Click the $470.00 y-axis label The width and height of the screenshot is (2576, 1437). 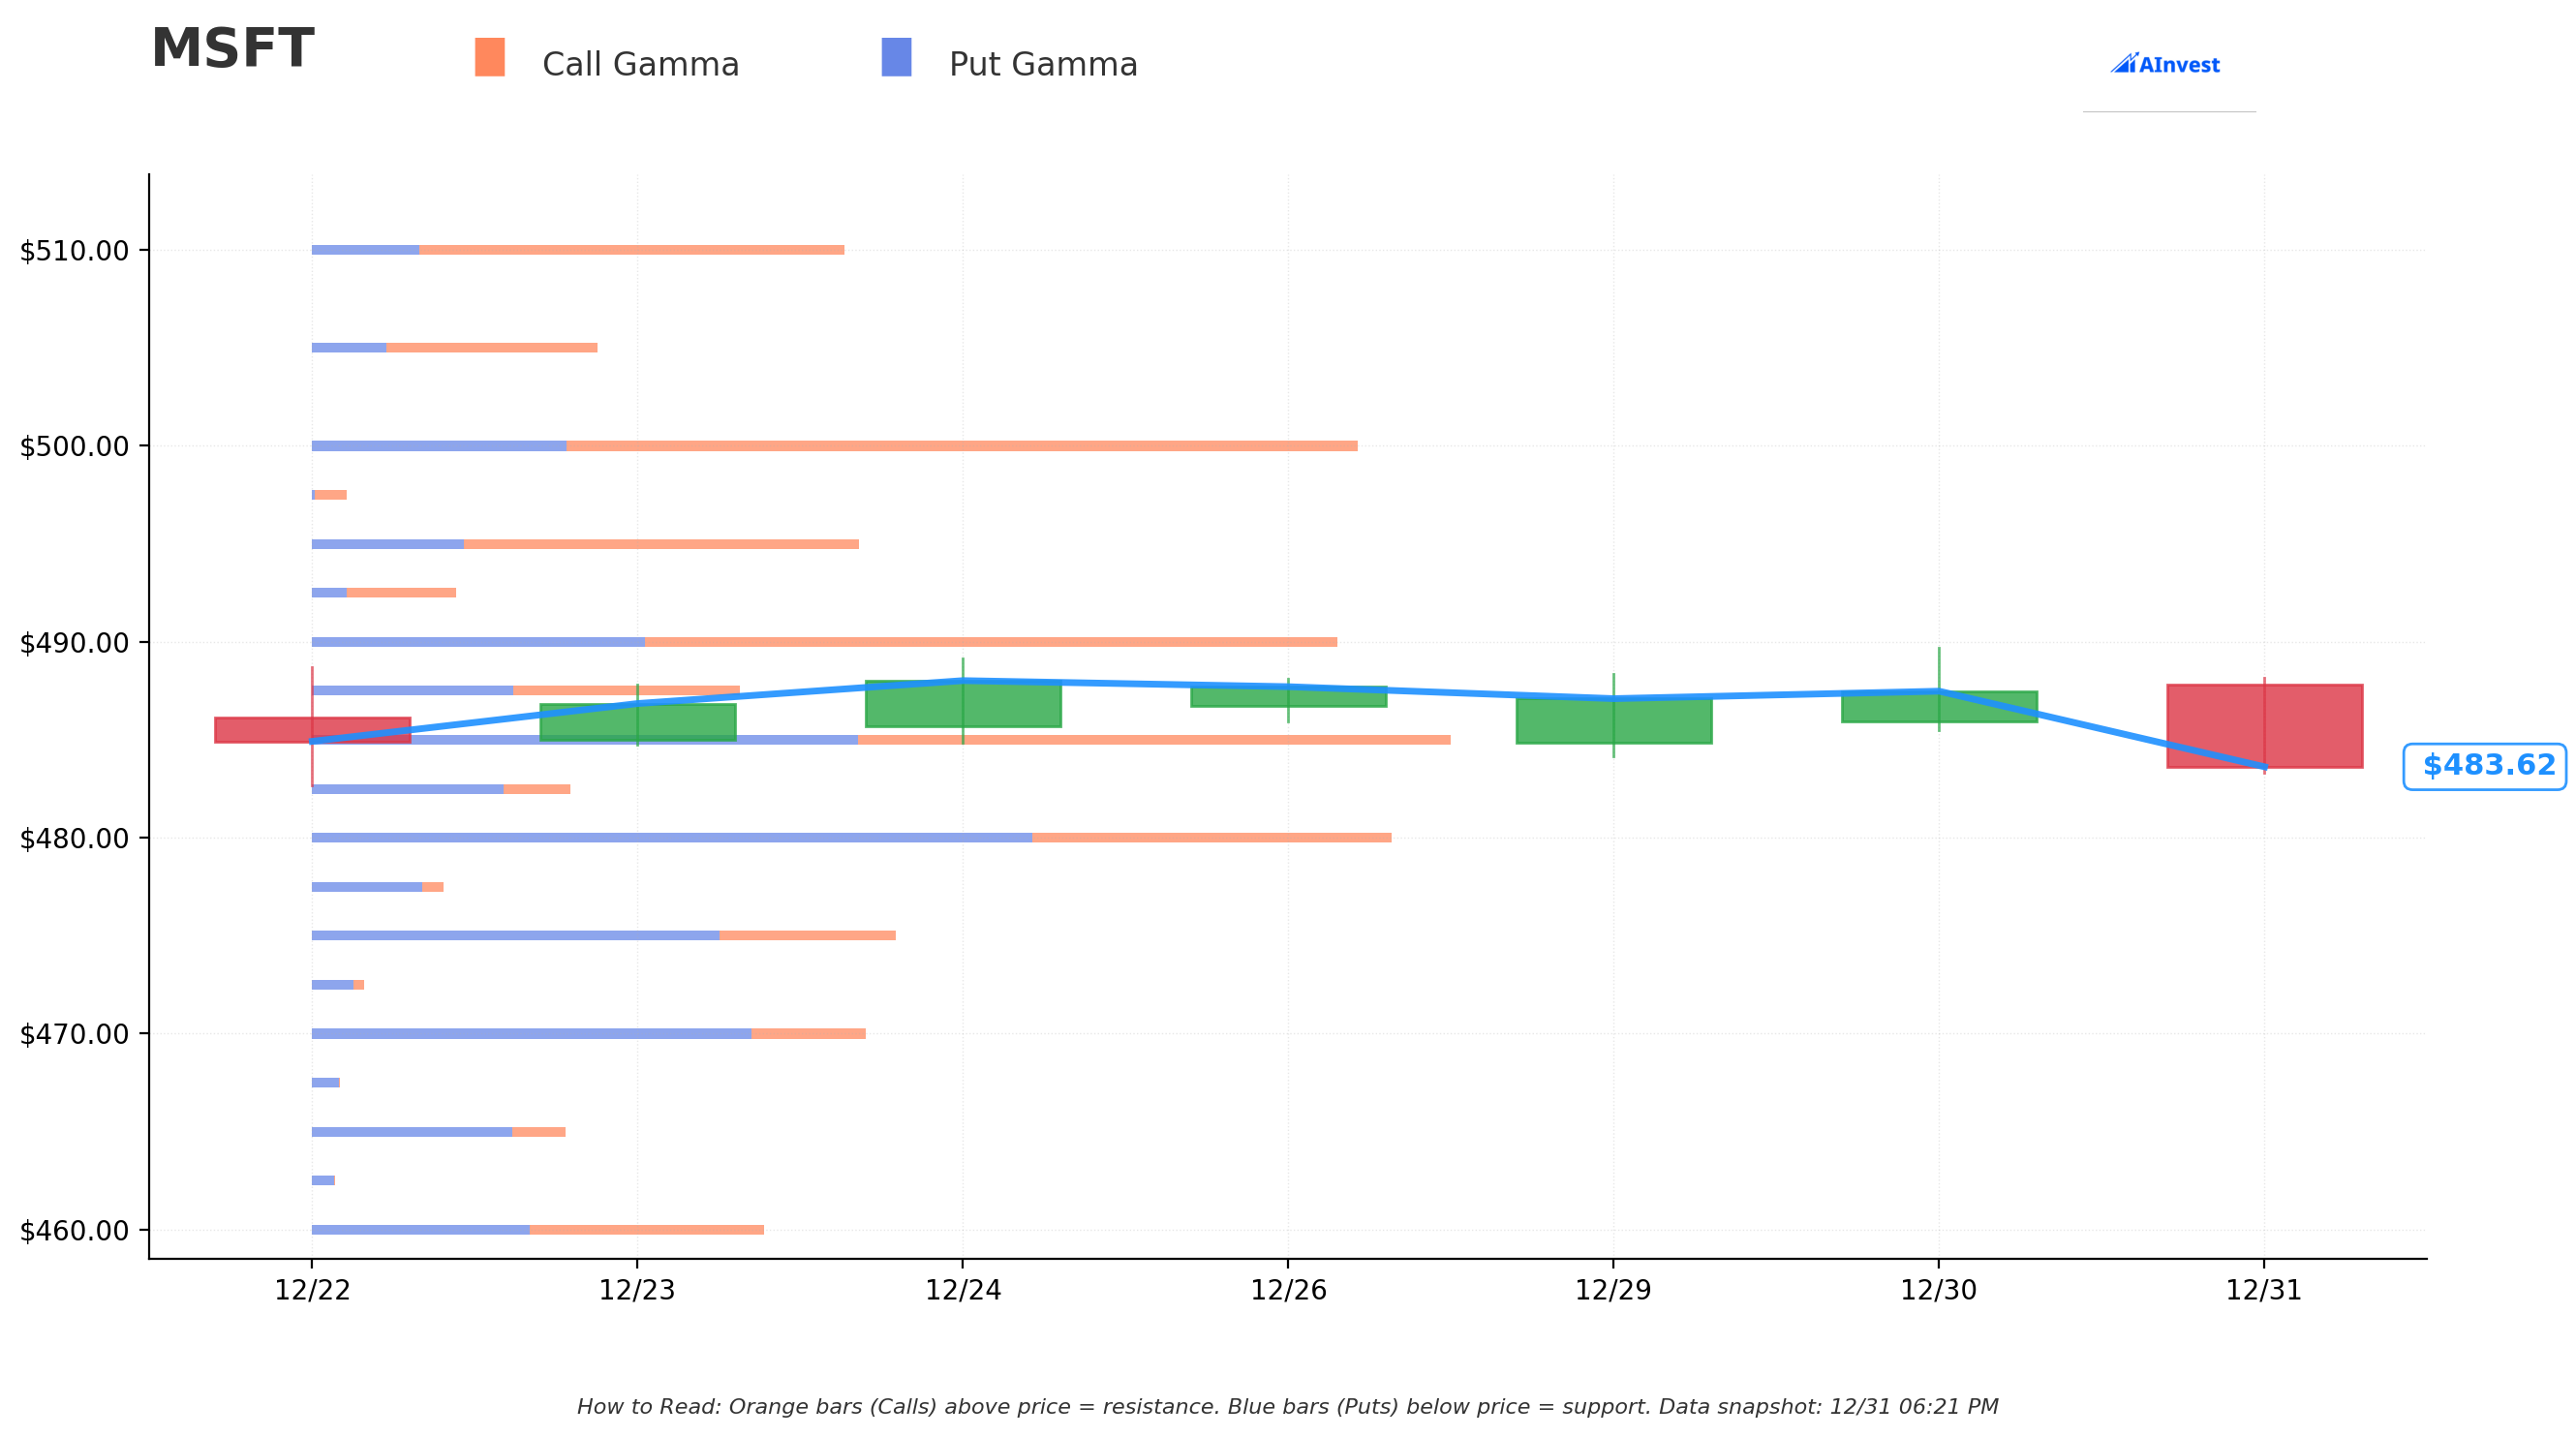(x=75, y=1034)
